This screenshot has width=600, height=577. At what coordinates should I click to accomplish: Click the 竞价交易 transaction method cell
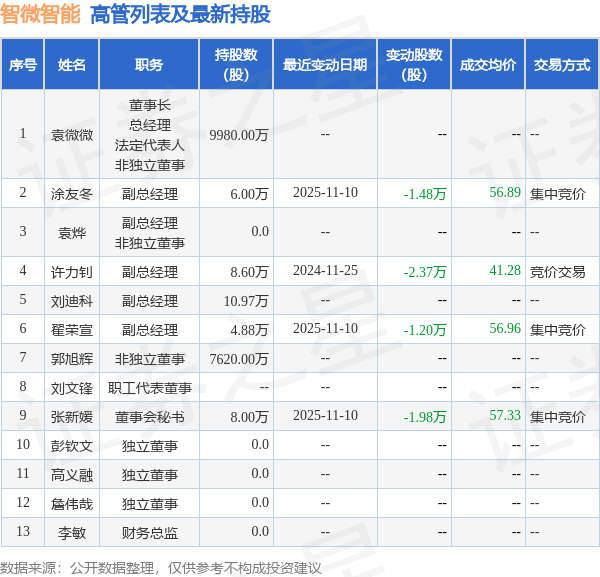point(558,272)
